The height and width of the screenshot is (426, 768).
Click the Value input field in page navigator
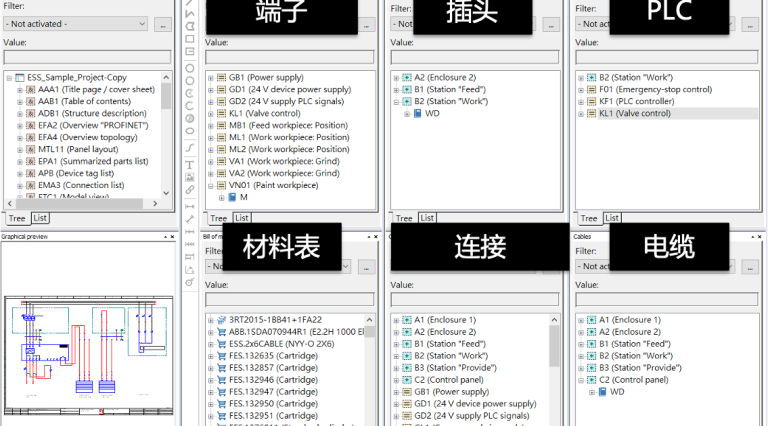(88, 57)
